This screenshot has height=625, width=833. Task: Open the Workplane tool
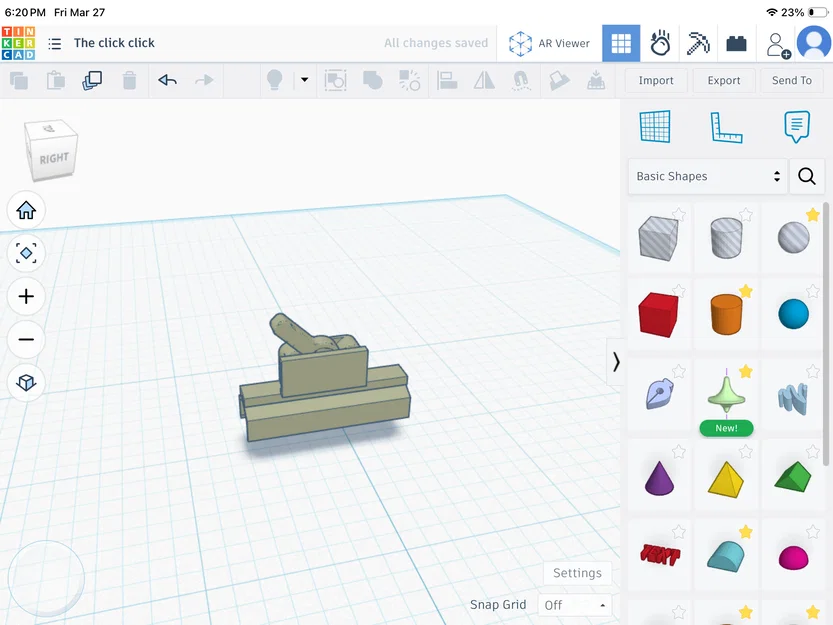point(655,126)
